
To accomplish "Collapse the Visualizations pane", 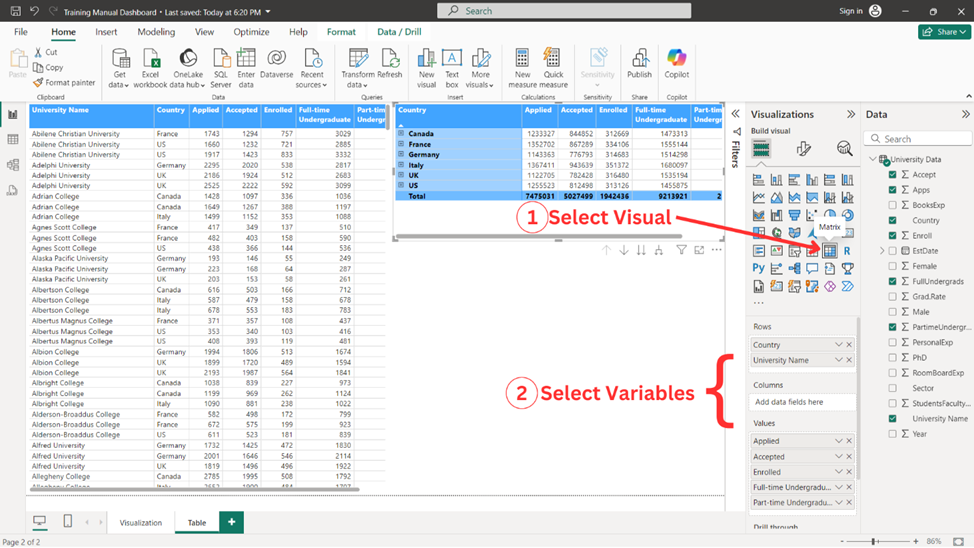I will (851, 114).
